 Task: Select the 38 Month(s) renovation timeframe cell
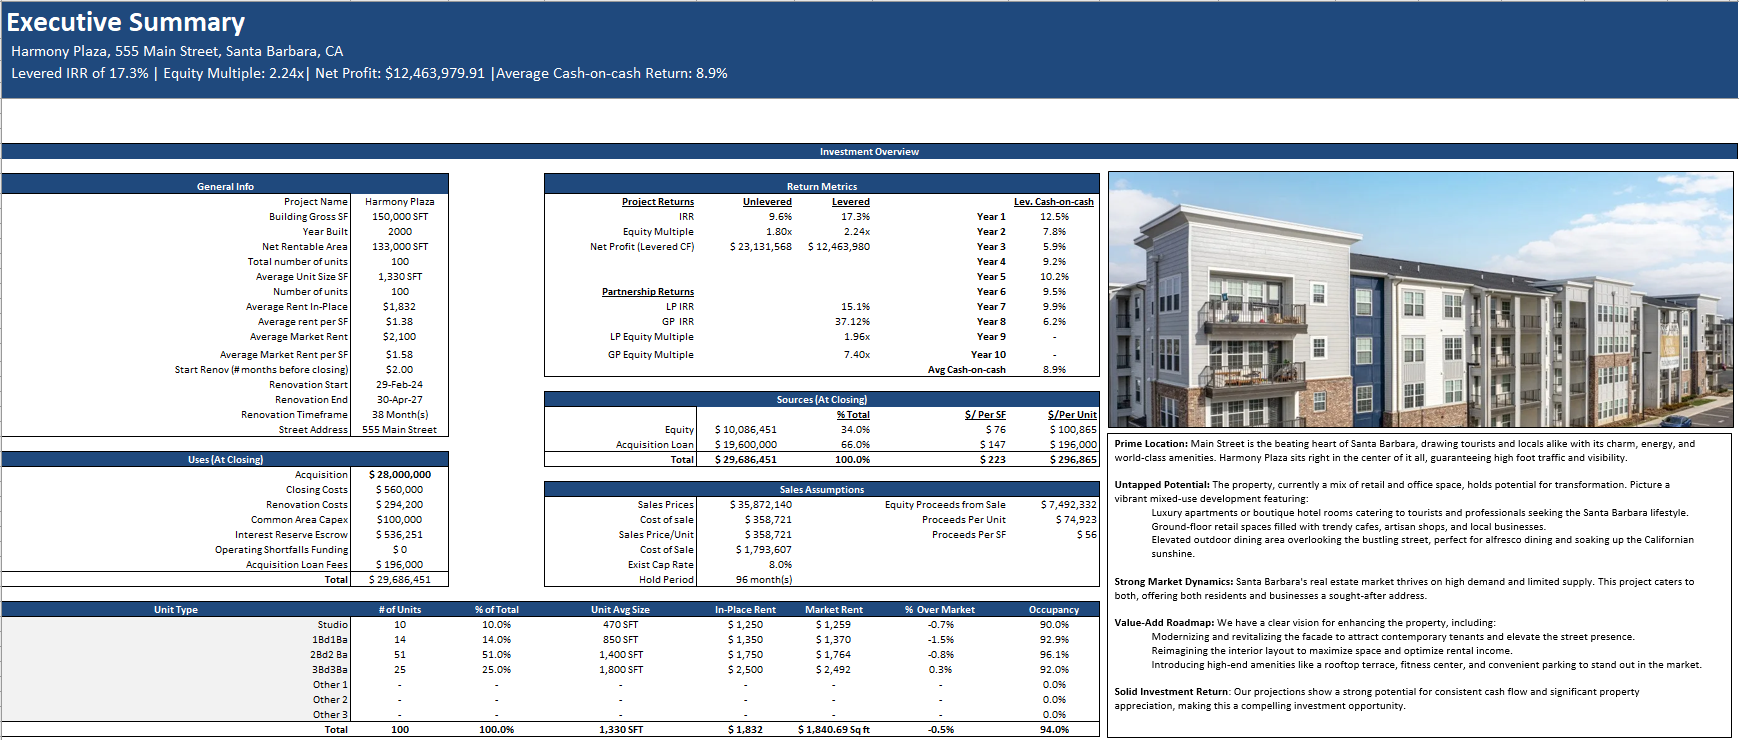tap(399, 415)
